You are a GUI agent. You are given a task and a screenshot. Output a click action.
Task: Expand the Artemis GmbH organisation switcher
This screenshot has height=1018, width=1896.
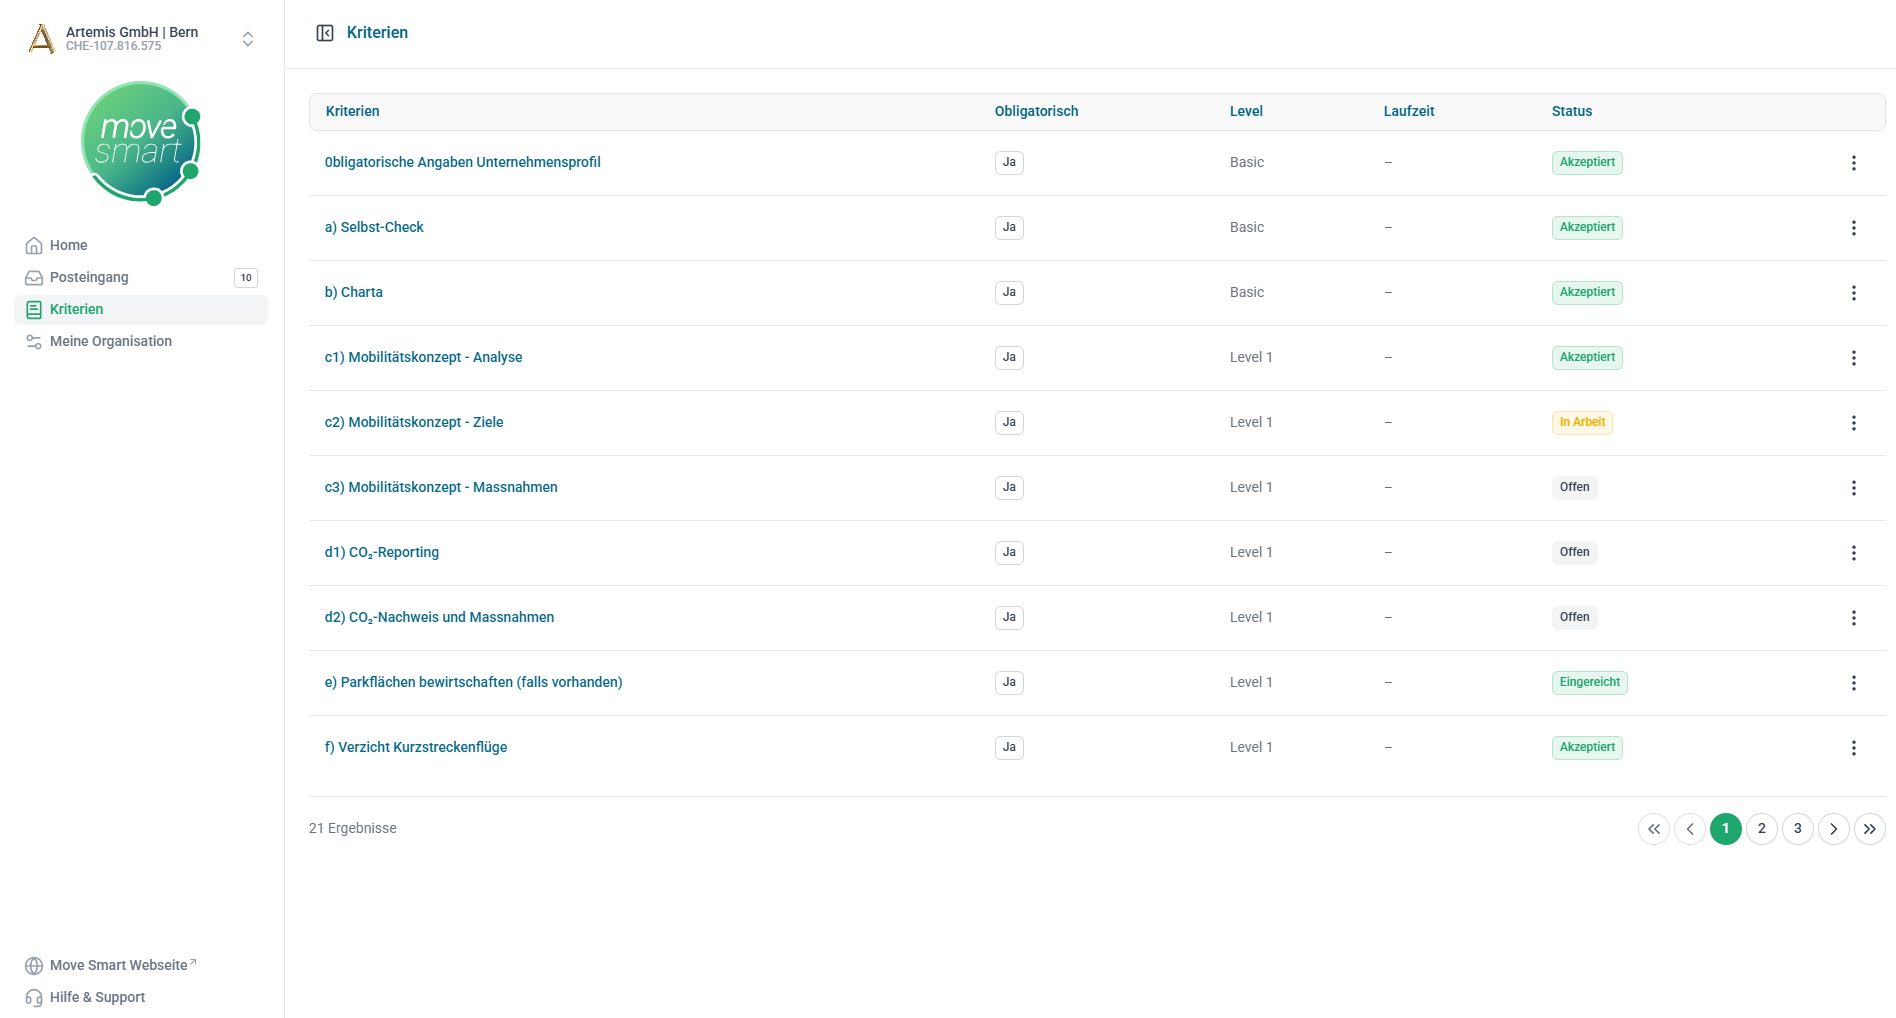pos(247,39)
